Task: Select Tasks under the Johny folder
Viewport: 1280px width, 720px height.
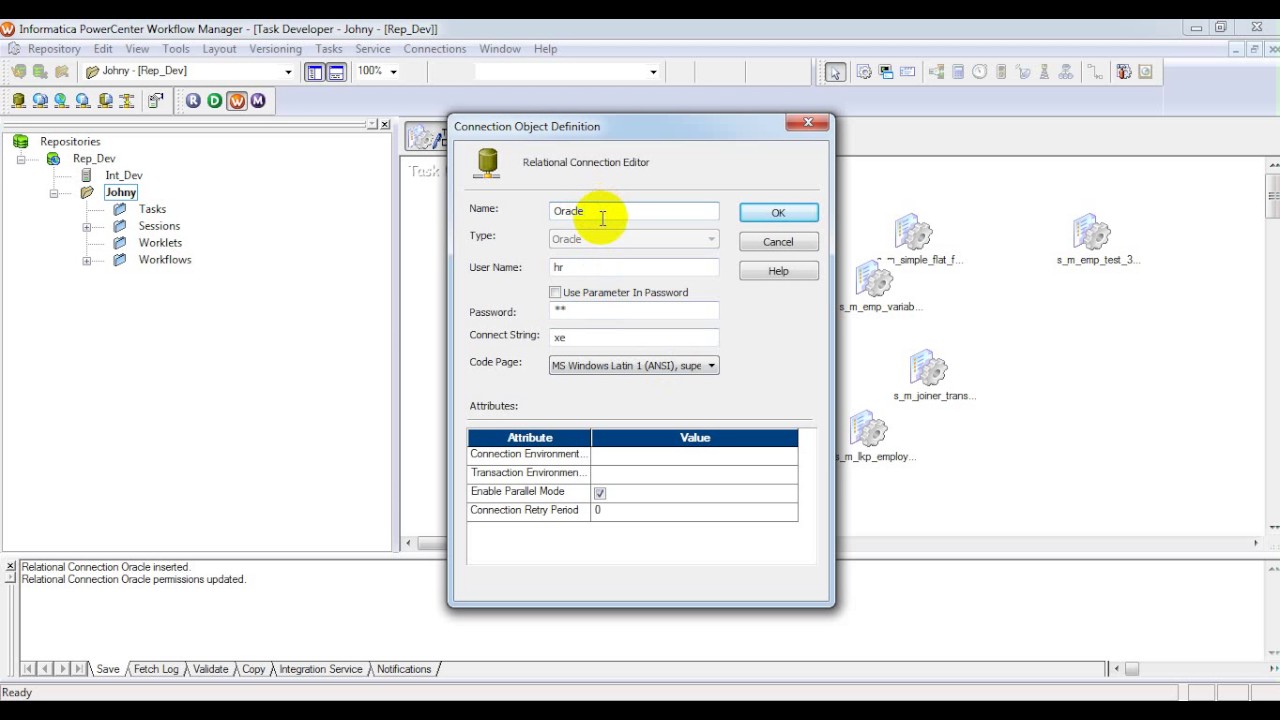Action: tap(152, 209)
